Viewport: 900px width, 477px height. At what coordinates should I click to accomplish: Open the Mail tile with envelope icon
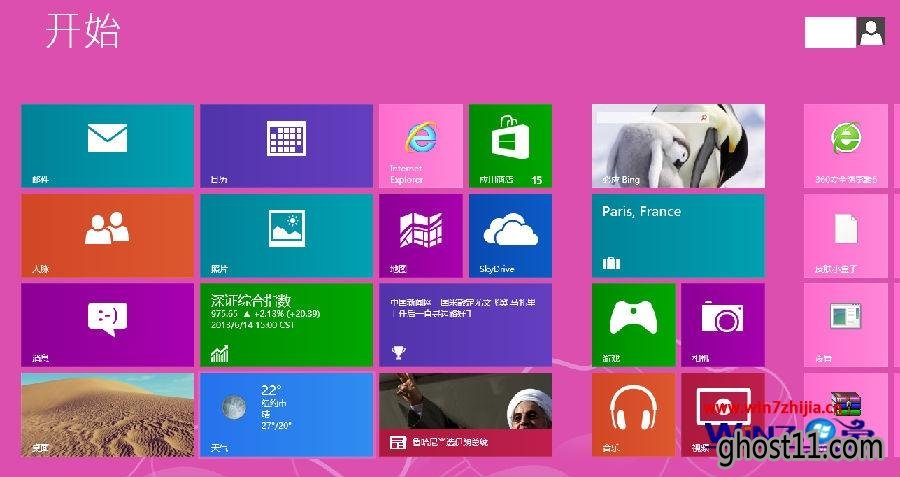[x=107, y=146]
